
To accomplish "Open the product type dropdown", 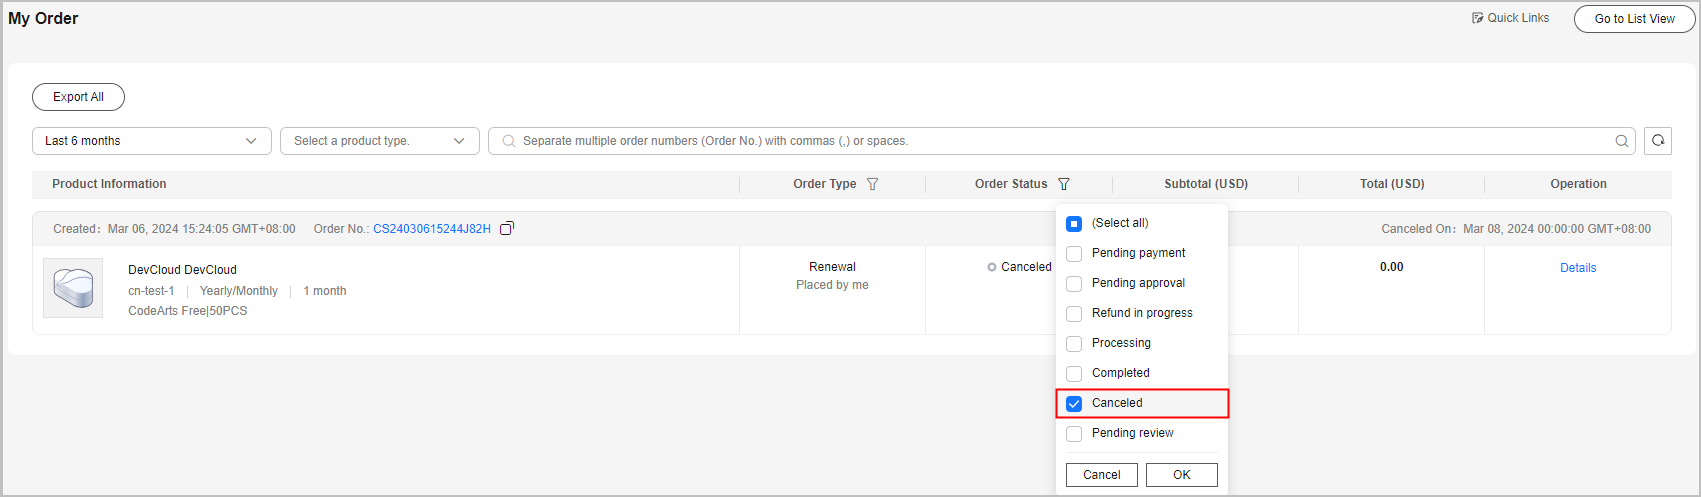I will 380,141.
